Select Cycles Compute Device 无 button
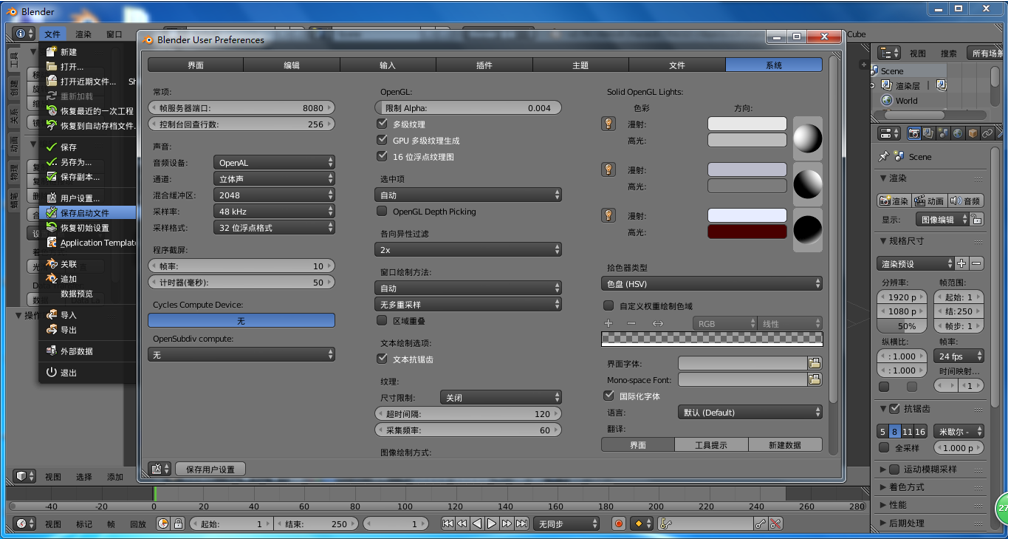 pyautogui.click(x=242, y=320)
